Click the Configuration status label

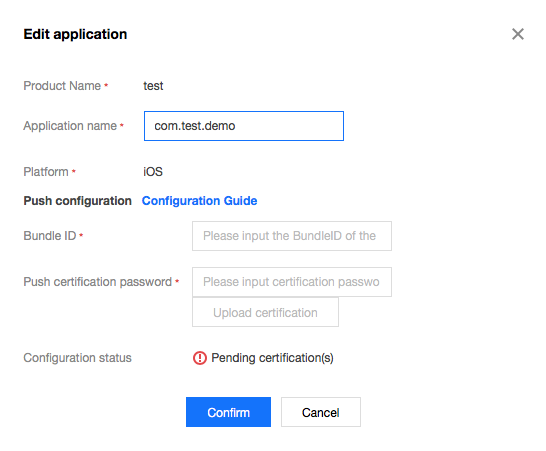click(77, 358)
